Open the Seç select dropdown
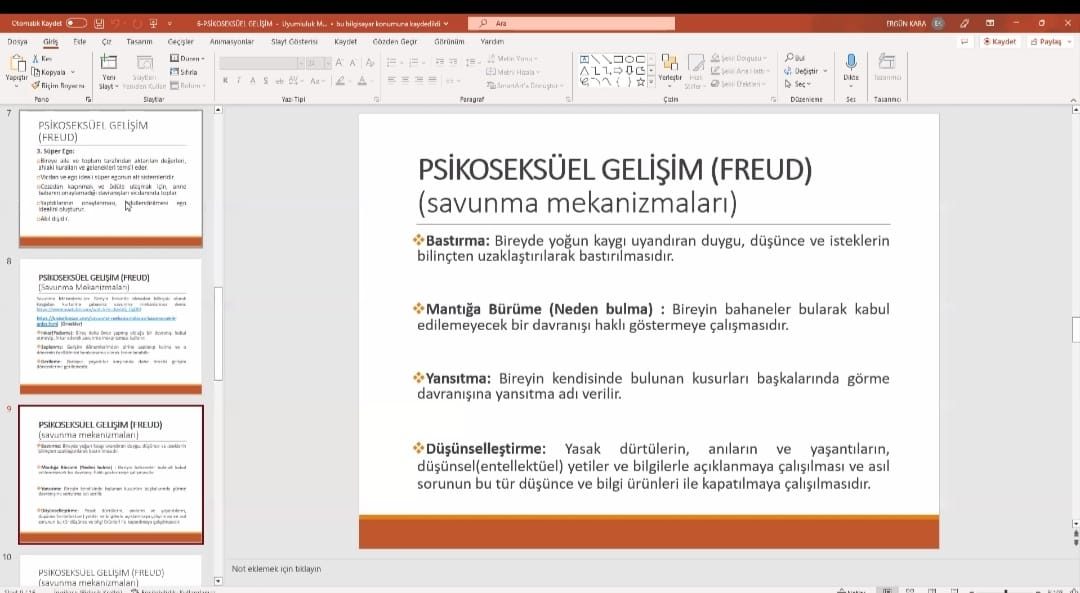 [x=798, y=85]
